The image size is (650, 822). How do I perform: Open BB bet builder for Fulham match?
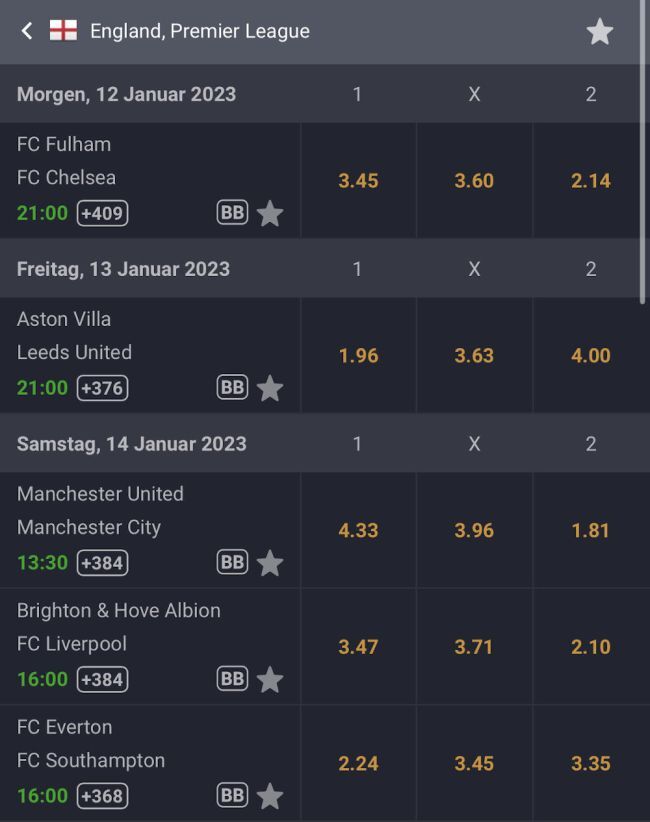pos(232,212)
